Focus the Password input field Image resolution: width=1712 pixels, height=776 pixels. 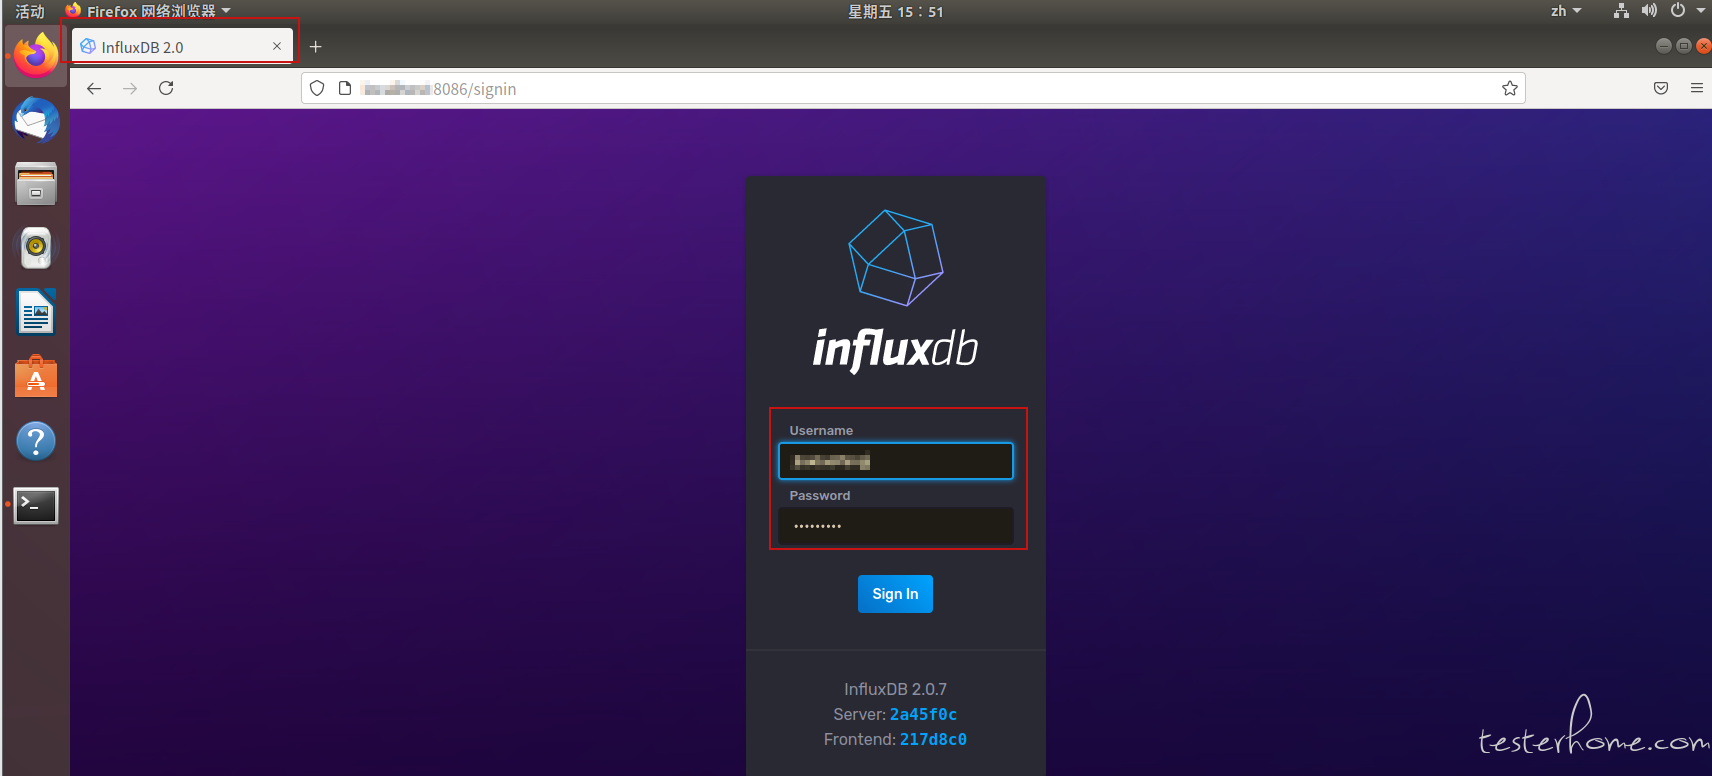[x=896, y=526]
